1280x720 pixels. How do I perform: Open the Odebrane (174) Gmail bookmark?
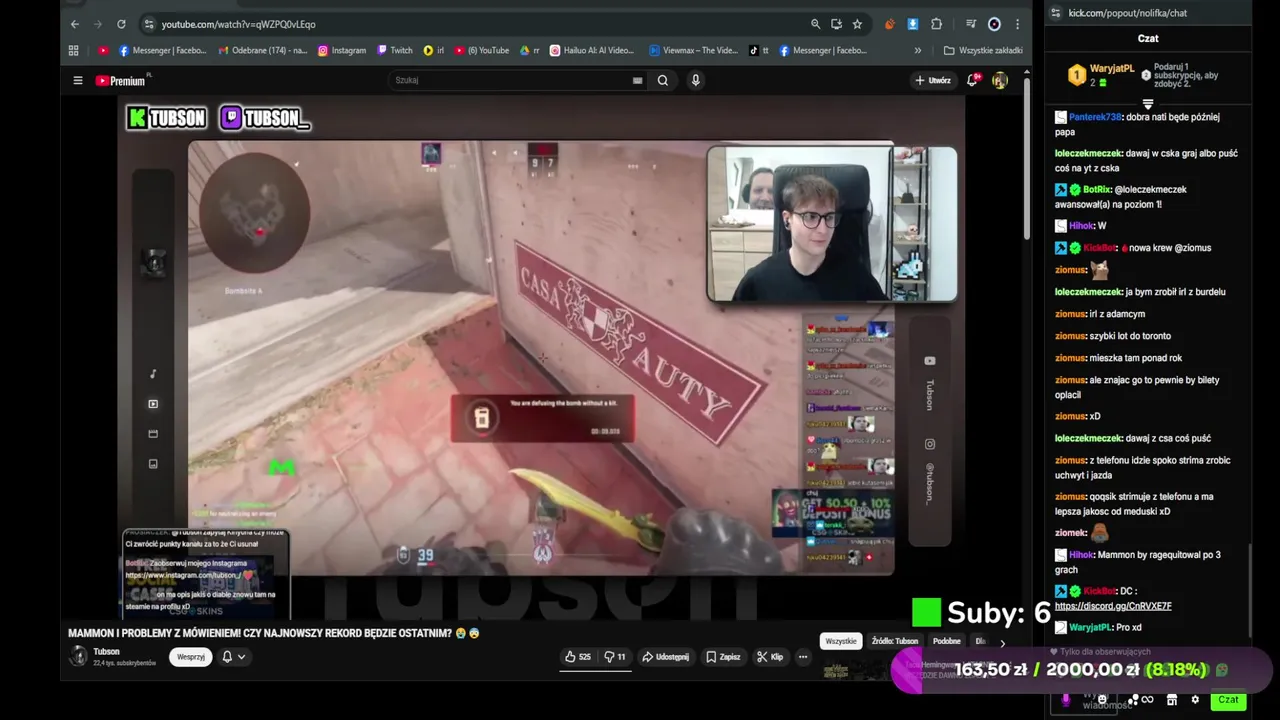point(263,50)
